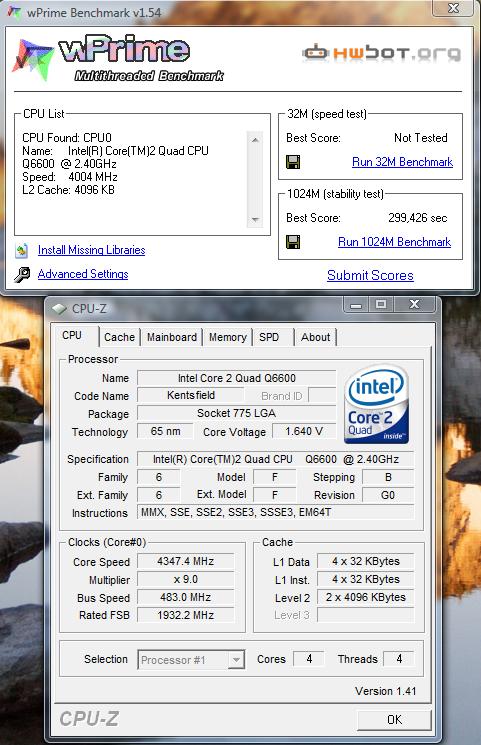Screen dimensions: 481x745
Task: Switch to the Memory tab
Action: click(228, 337)
